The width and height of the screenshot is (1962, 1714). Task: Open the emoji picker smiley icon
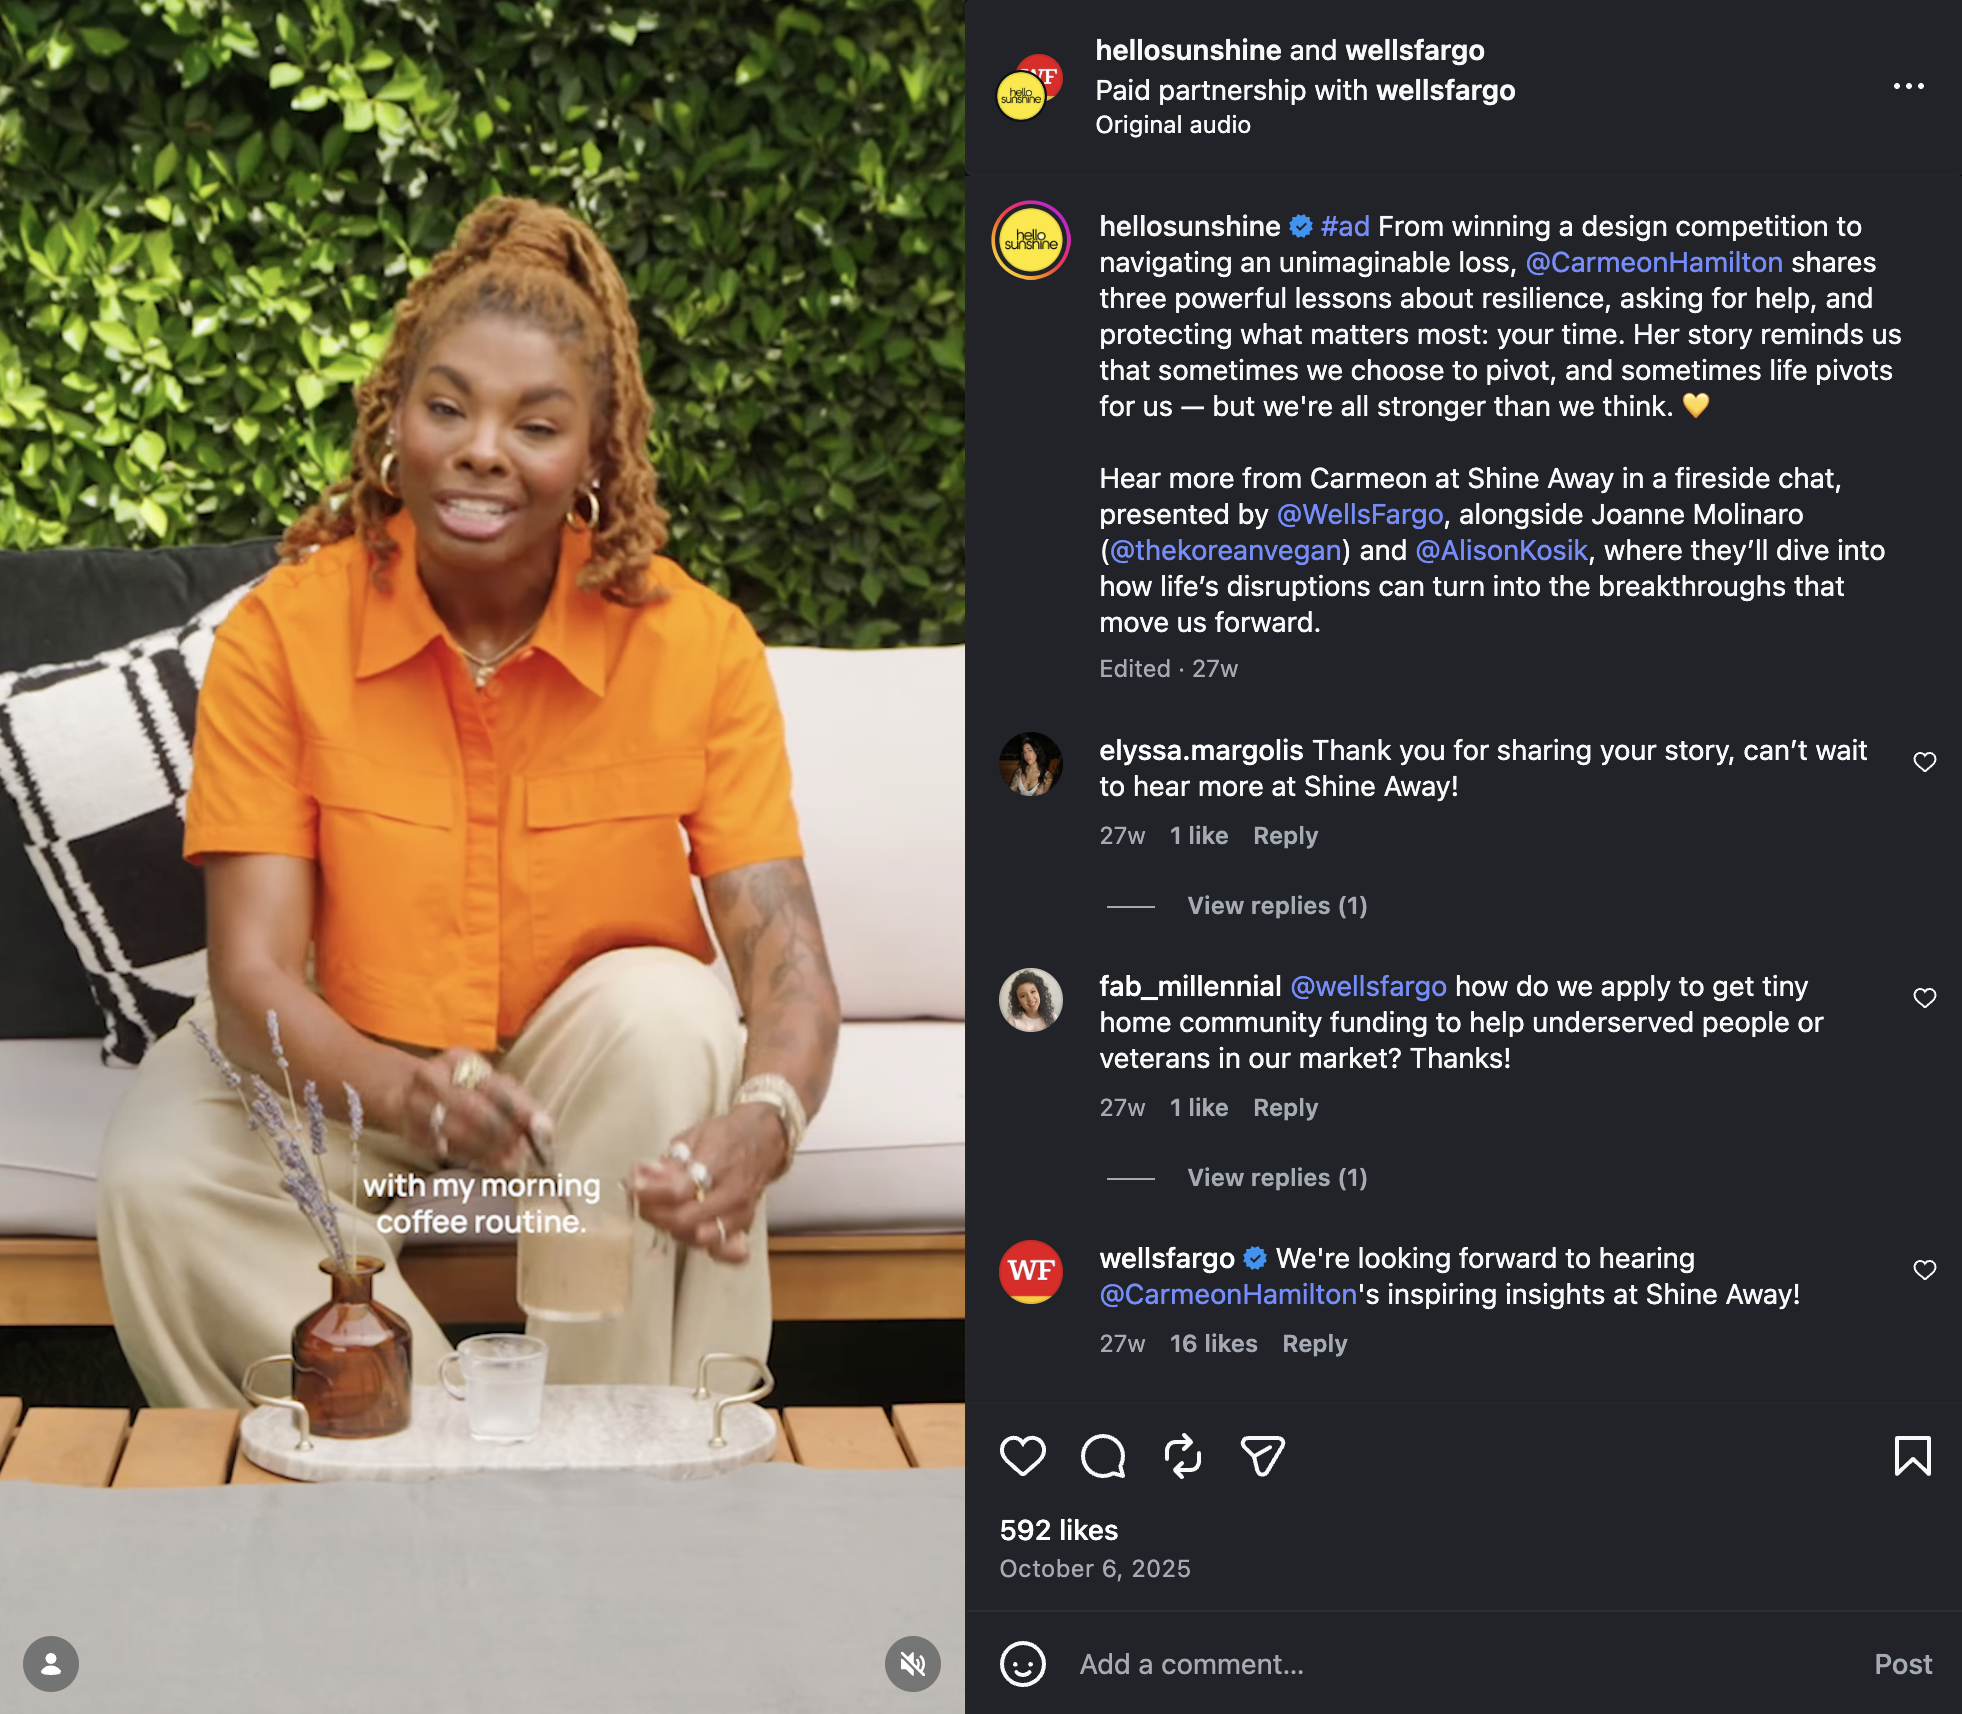[1022, 1664]
